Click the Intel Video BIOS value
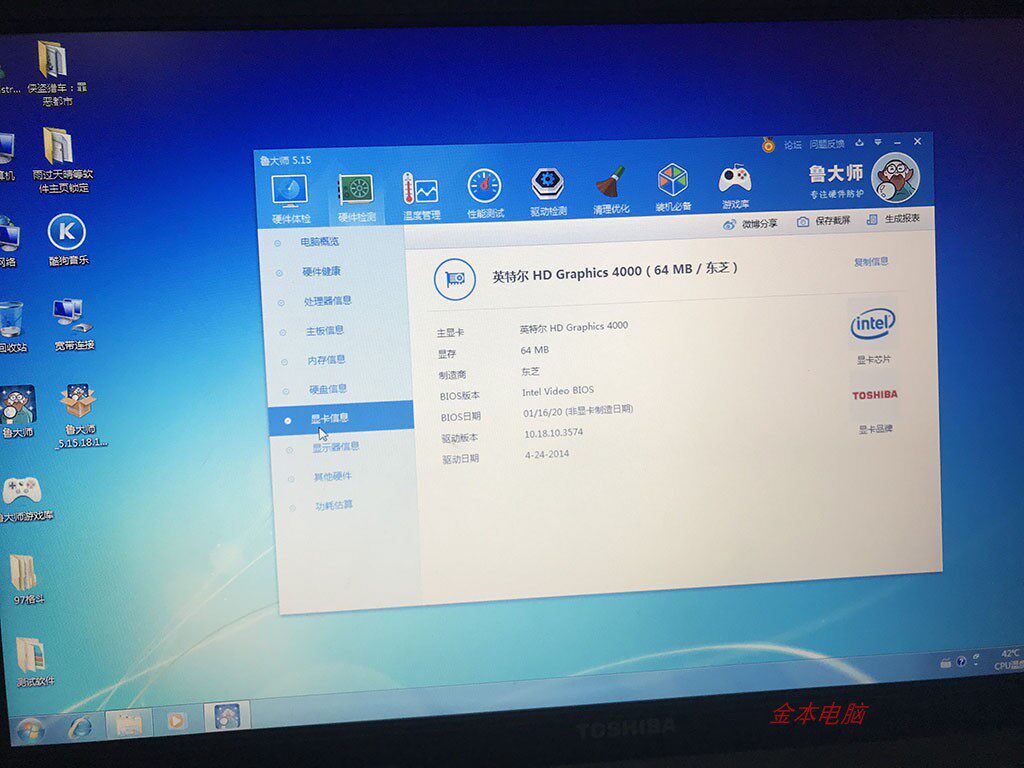The image size is (1024, 768). (558, 391)
